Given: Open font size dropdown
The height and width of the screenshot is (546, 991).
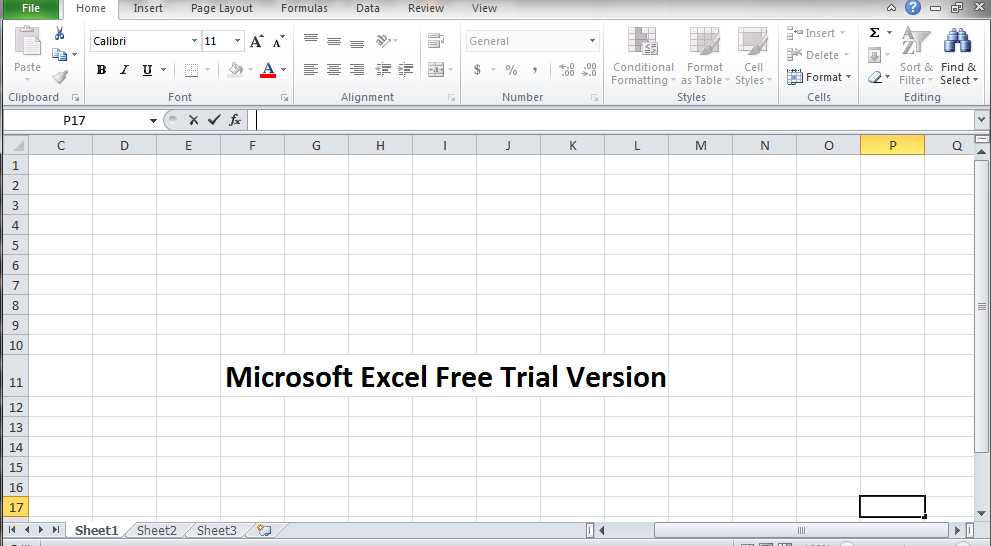Looking at the screenshot, I should click(x=238, y=41).
